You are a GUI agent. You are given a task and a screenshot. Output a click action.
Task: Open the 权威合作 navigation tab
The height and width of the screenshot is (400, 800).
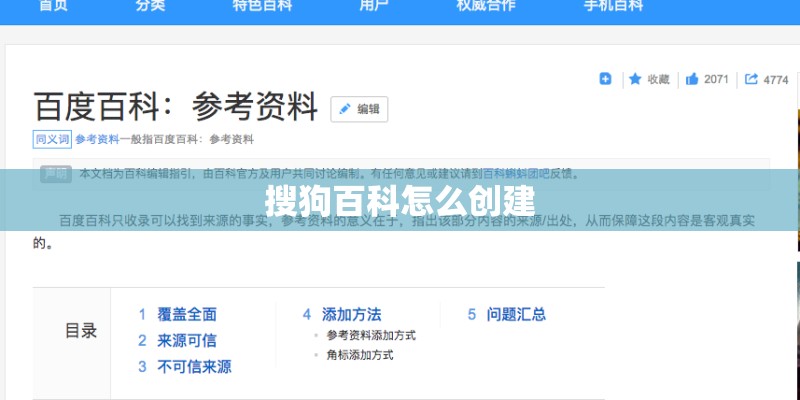pos(486,6)
